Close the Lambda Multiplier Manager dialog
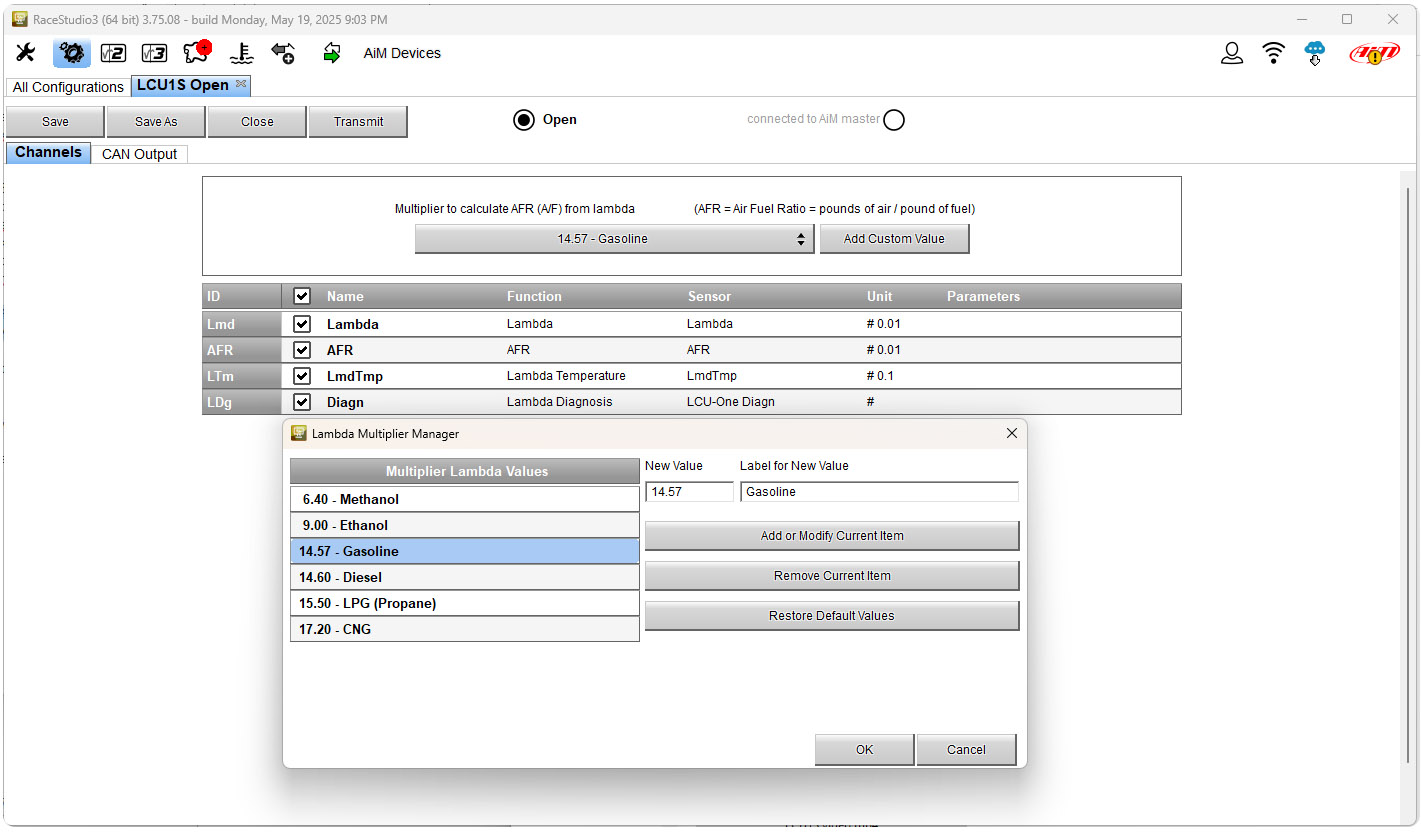The height and width of the screenshot is (832, 1421). pos(1011,433)
